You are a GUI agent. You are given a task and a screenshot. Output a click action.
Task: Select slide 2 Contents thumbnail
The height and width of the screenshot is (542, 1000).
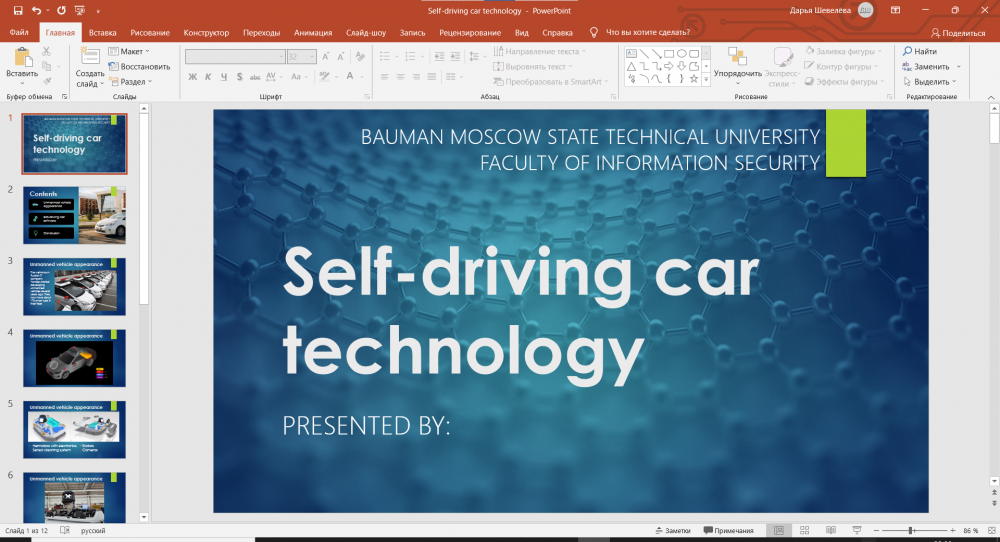tap(75, 215)
